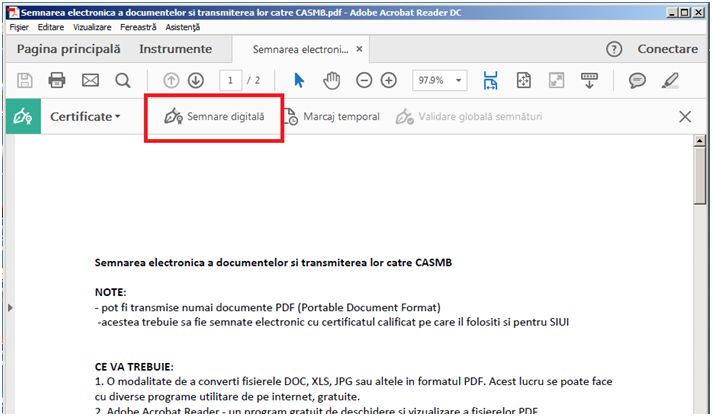The height and width of the screenshot is (416, 712).
Task: Go to next page with down arrow
Action: pos(195,80)
